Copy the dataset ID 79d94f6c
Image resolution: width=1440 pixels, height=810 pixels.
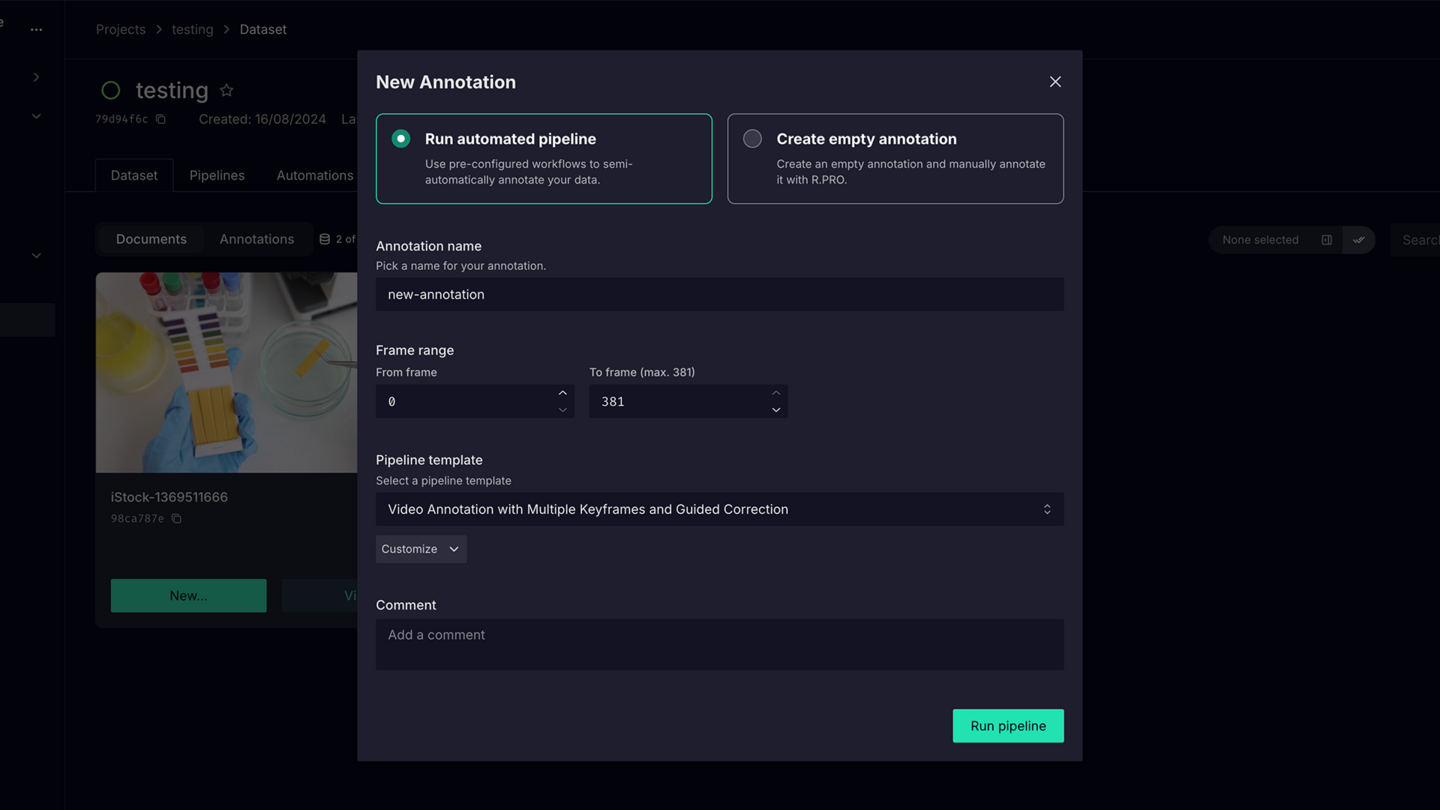[161, 119]
